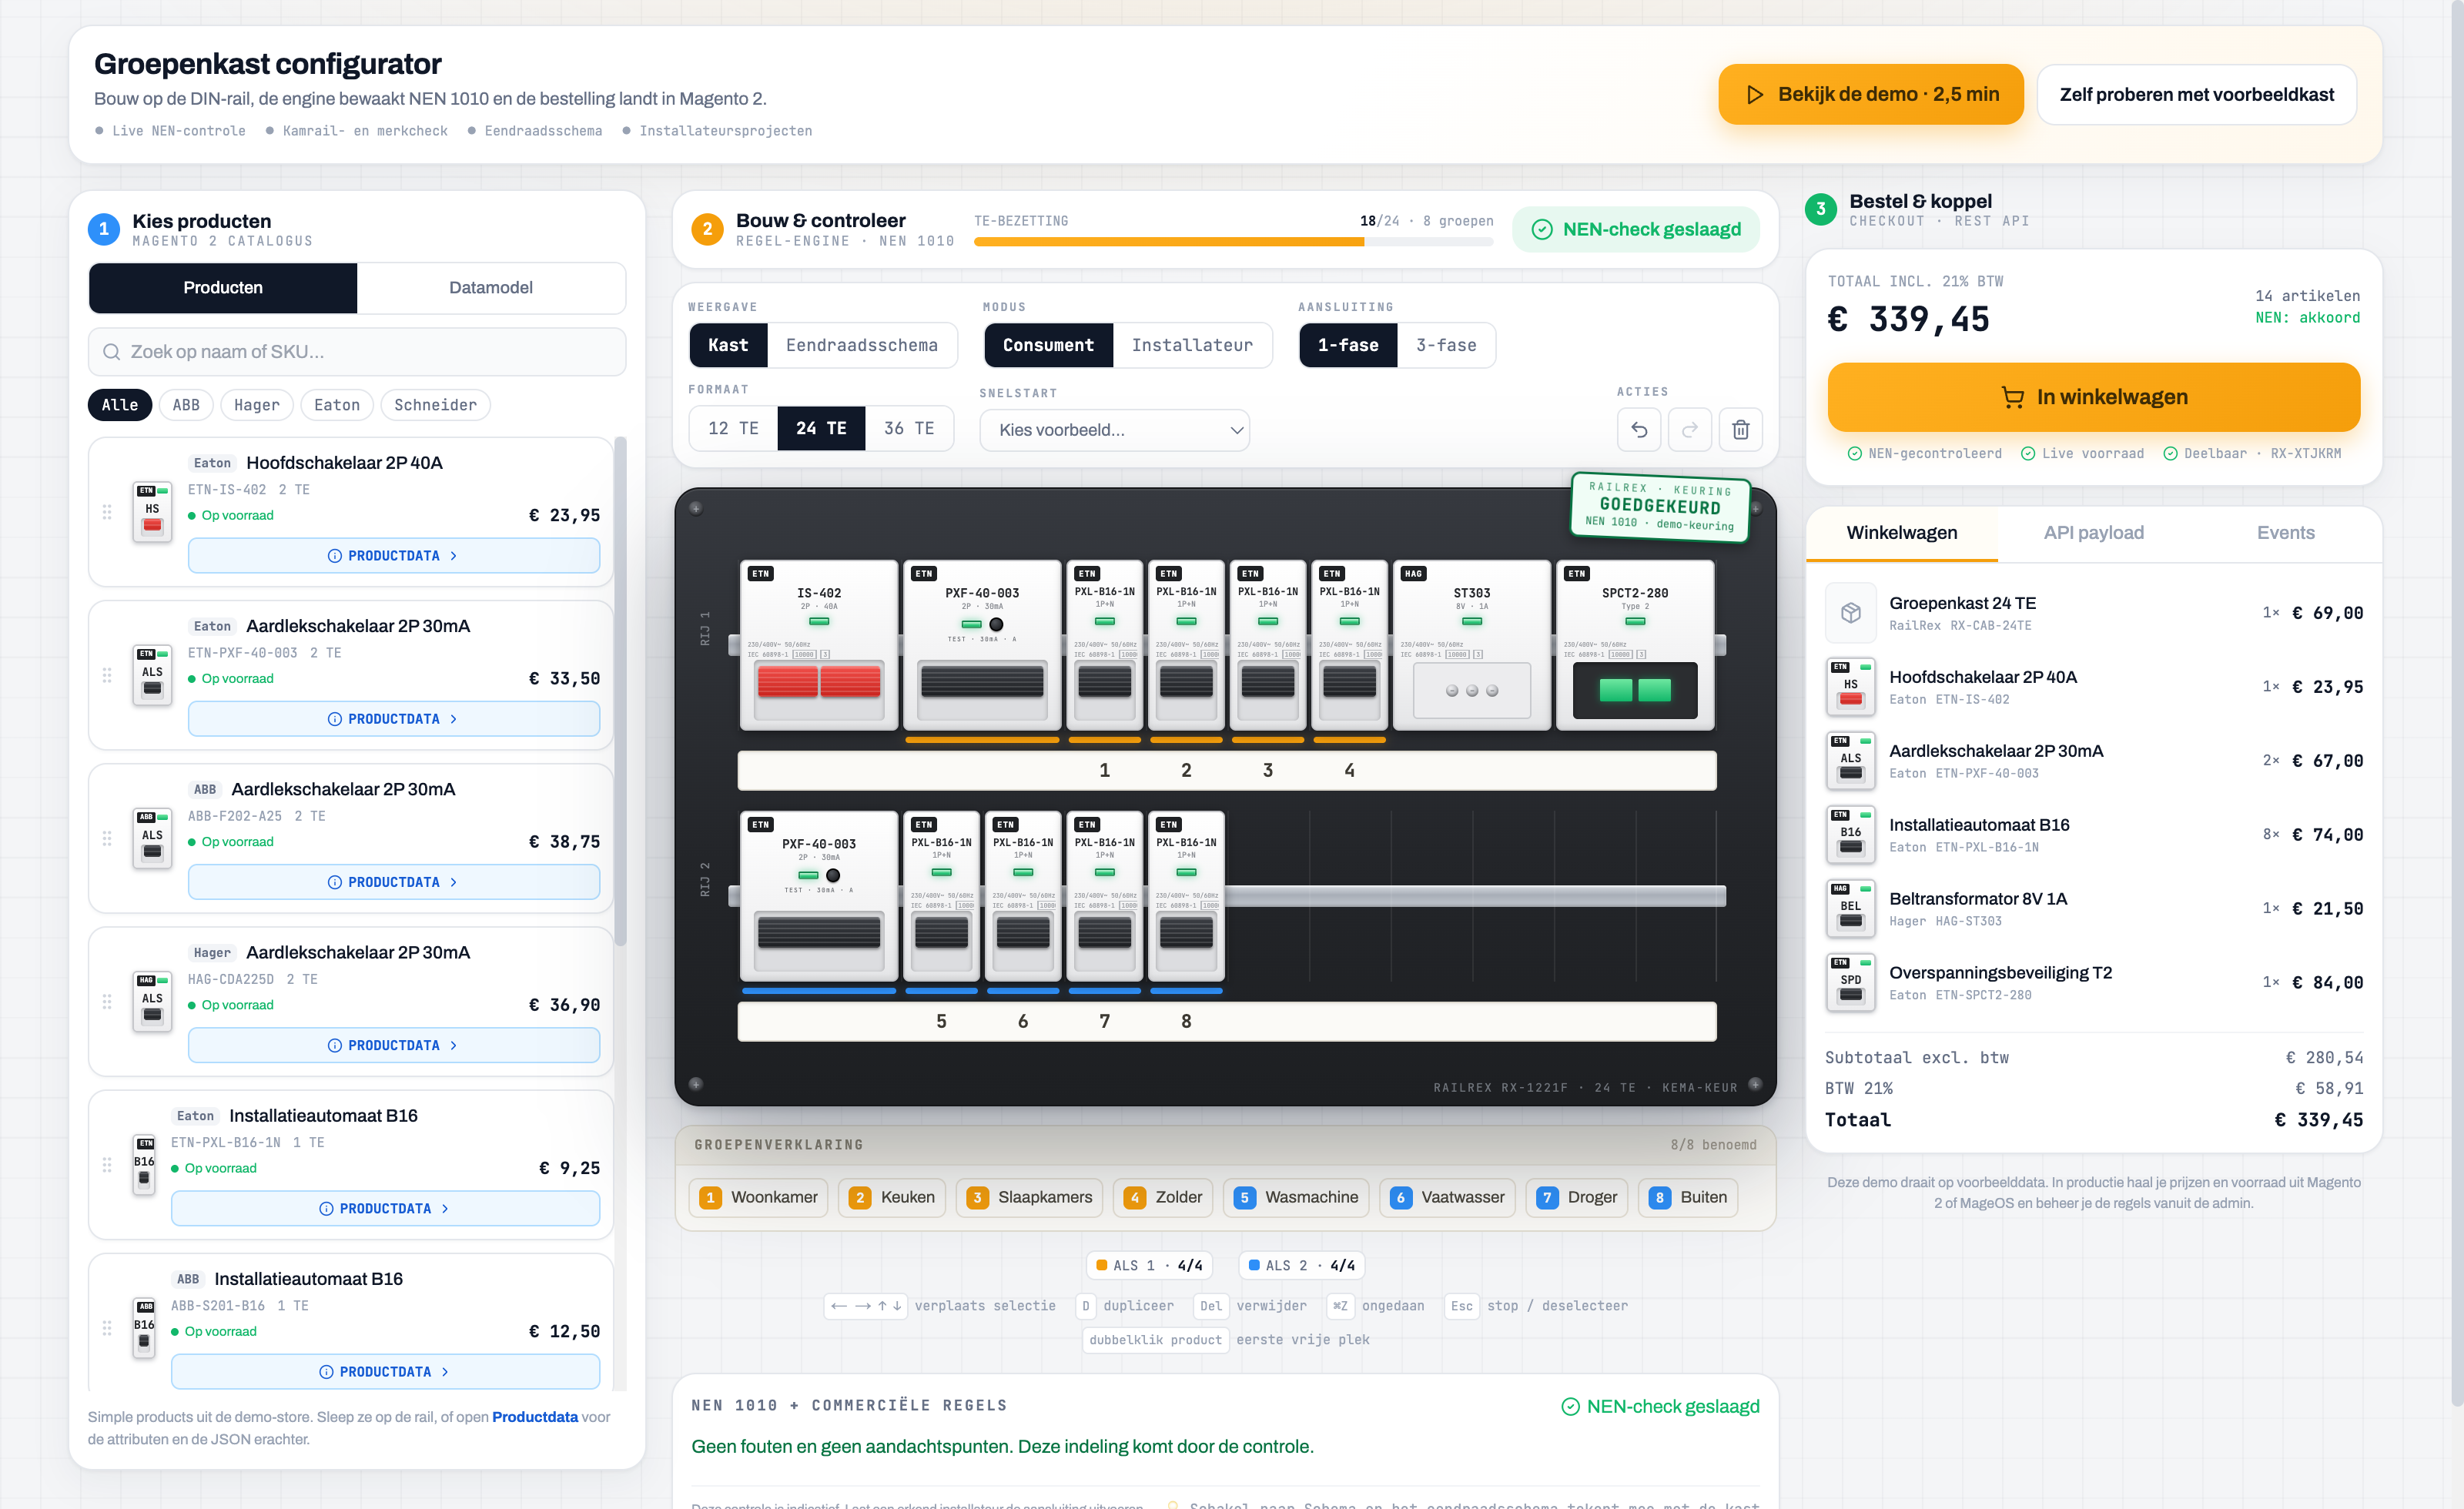This screenshot has height=1509, width=2464.
Task: Click the blue ALS 2 legend swatch
Action: coord(1254,1265)
